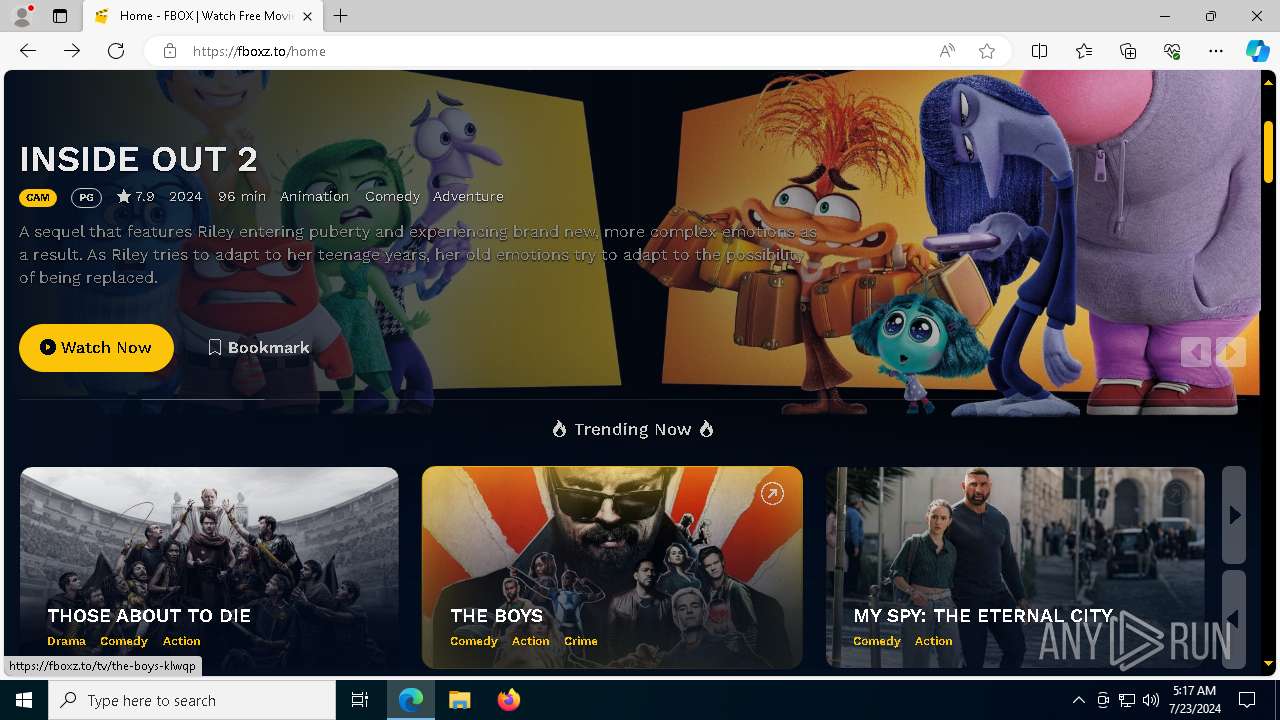
Task: Select the Home - FBOX tab
Action: coord(204,16)
